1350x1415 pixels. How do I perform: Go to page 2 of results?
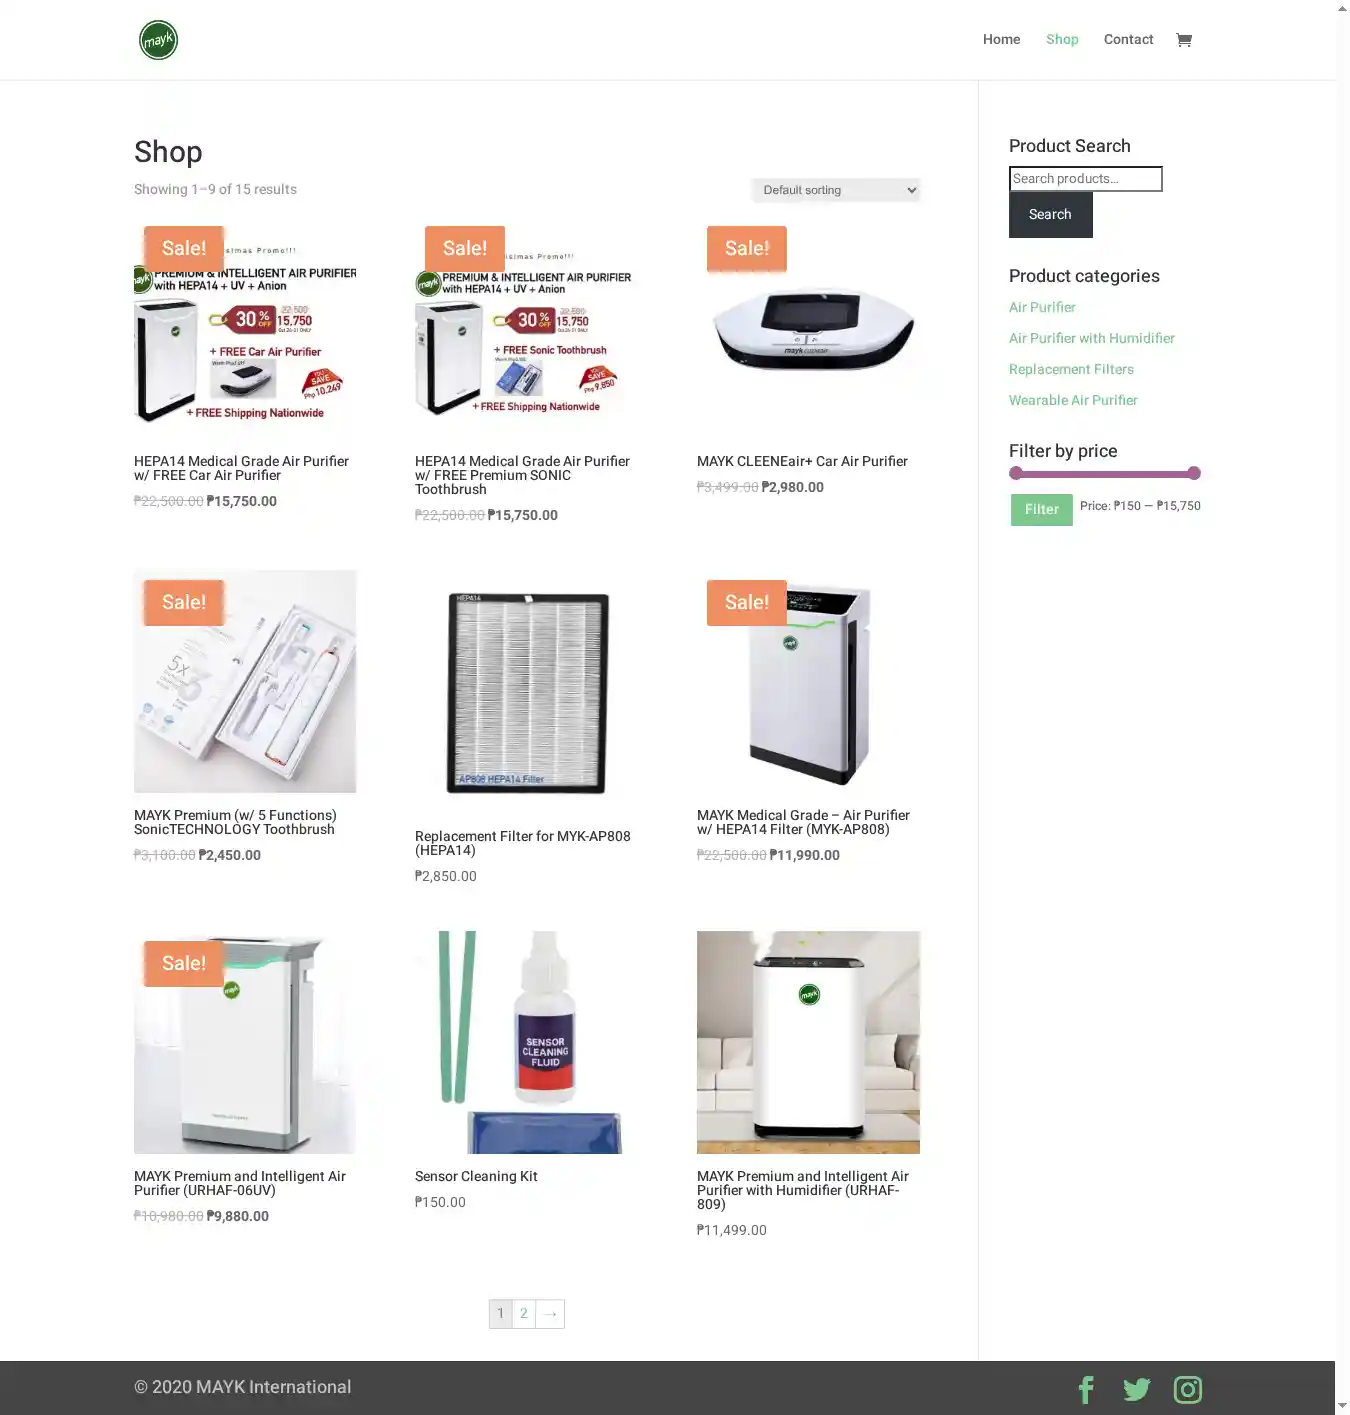tap(524, 1314)
